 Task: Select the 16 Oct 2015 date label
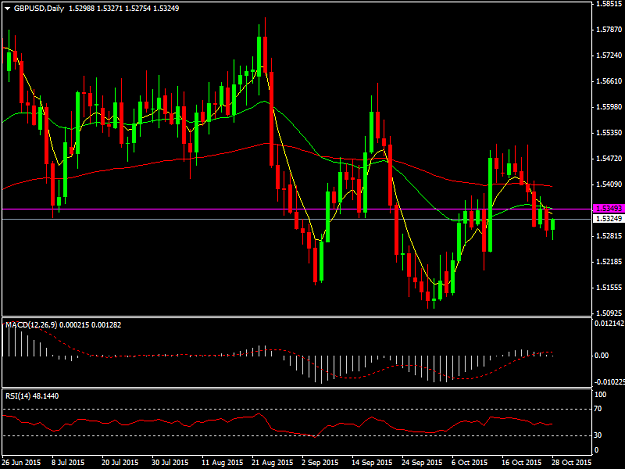click(521, 462)
